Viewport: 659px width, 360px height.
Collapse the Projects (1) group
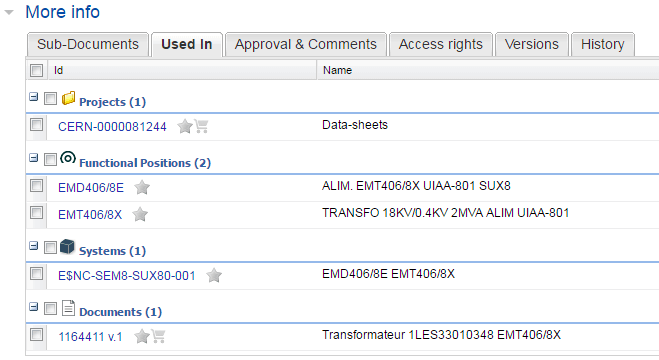34,97
